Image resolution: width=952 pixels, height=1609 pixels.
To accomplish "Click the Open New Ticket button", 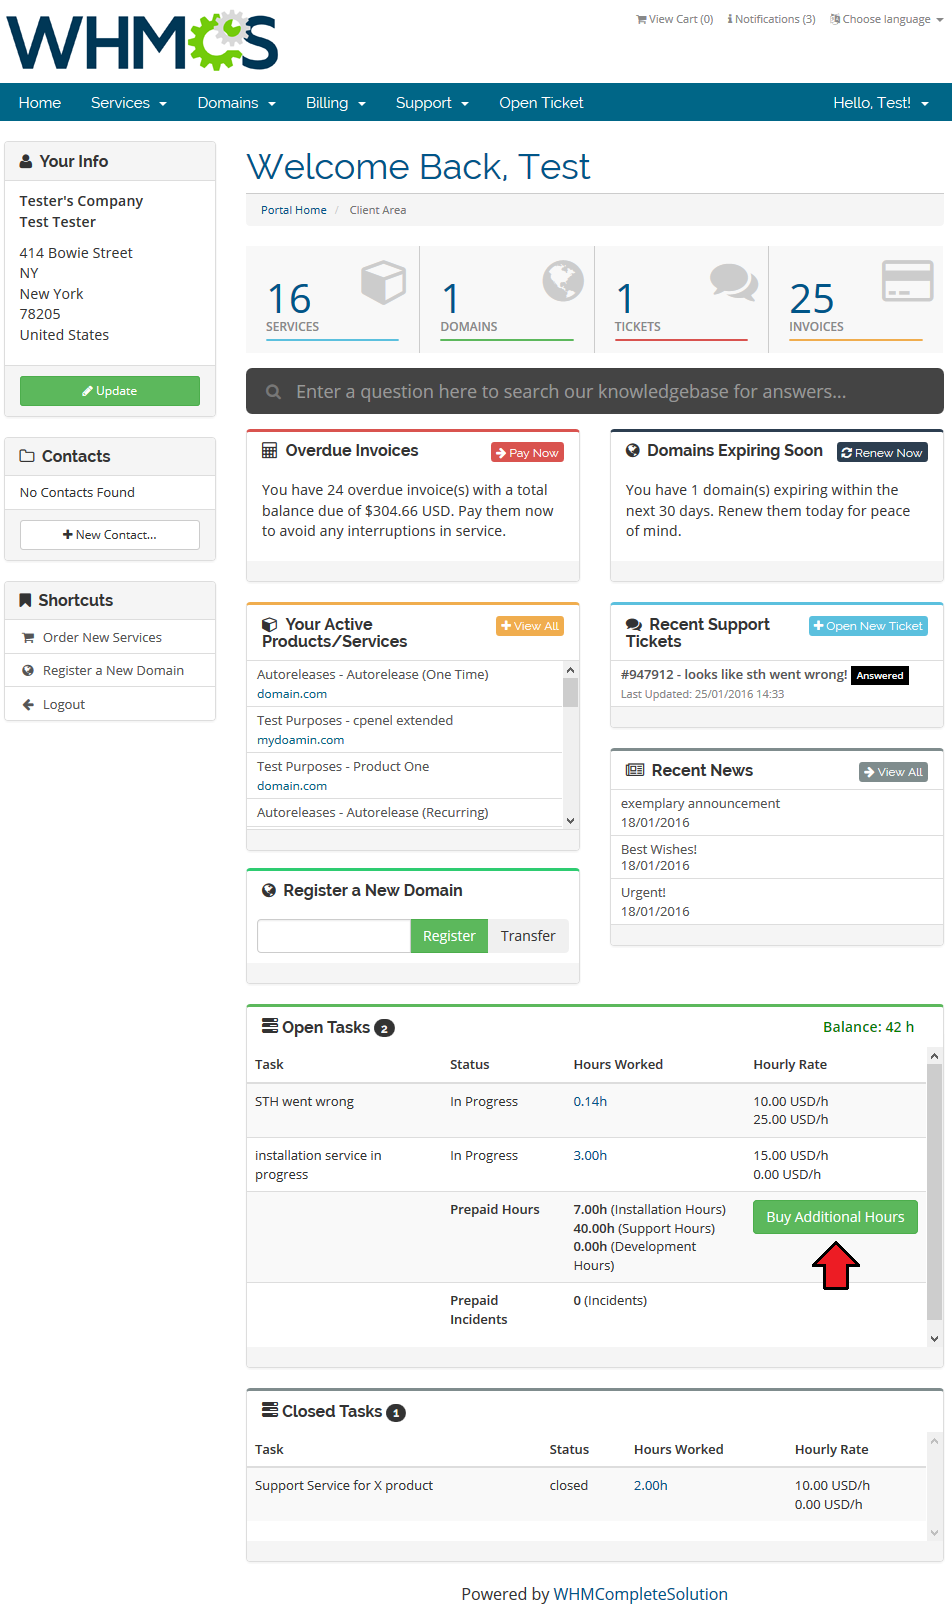I will [869, 626].
